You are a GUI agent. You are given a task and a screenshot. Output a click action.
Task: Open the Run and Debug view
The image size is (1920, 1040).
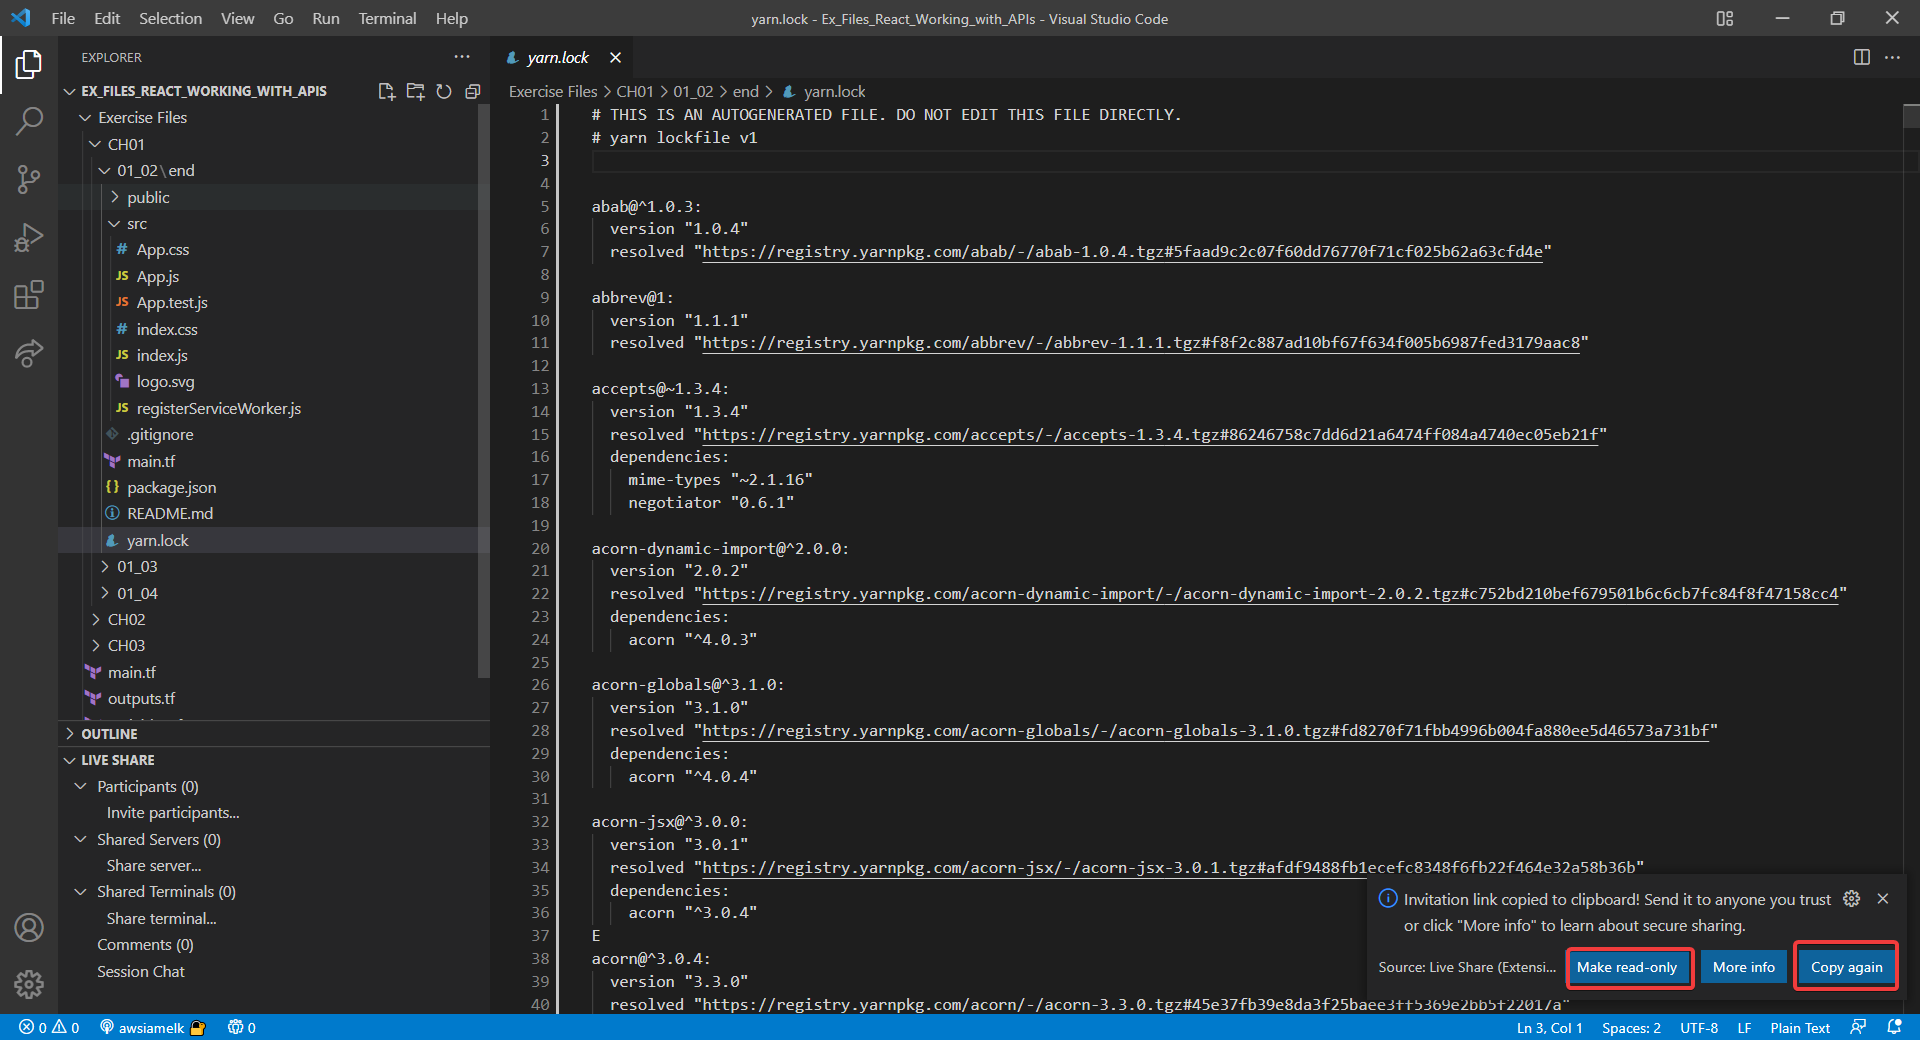click(x=29, y=237)
